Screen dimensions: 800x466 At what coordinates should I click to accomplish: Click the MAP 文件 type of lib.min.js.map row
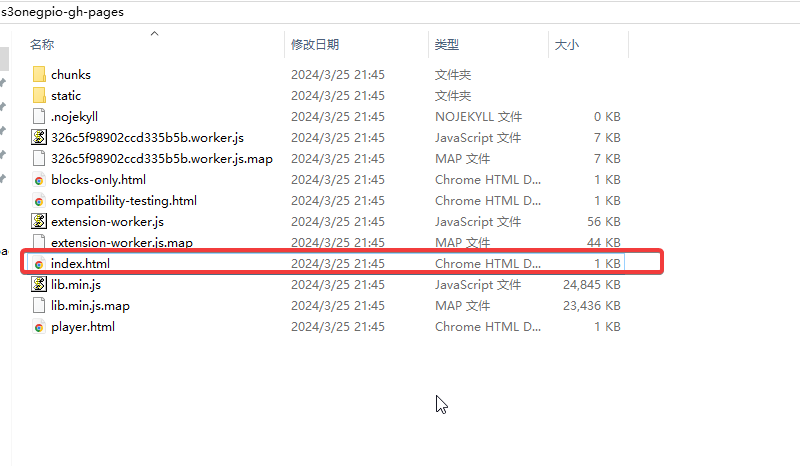(x=462, y=305)
